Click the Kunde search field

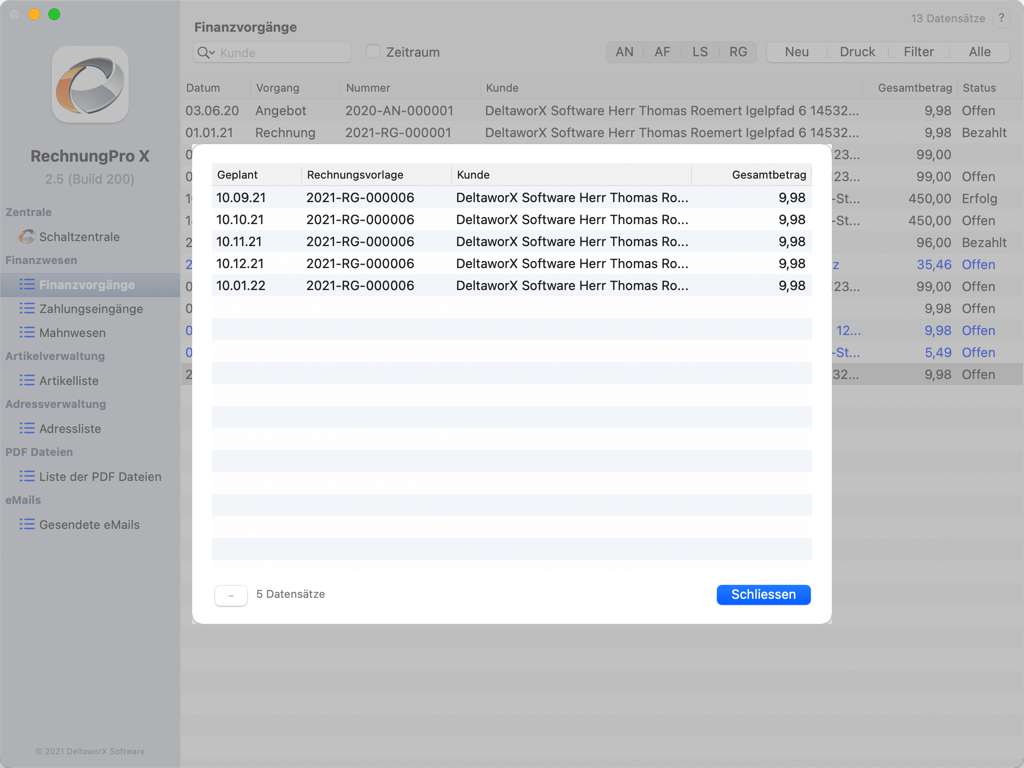[283, 53]
